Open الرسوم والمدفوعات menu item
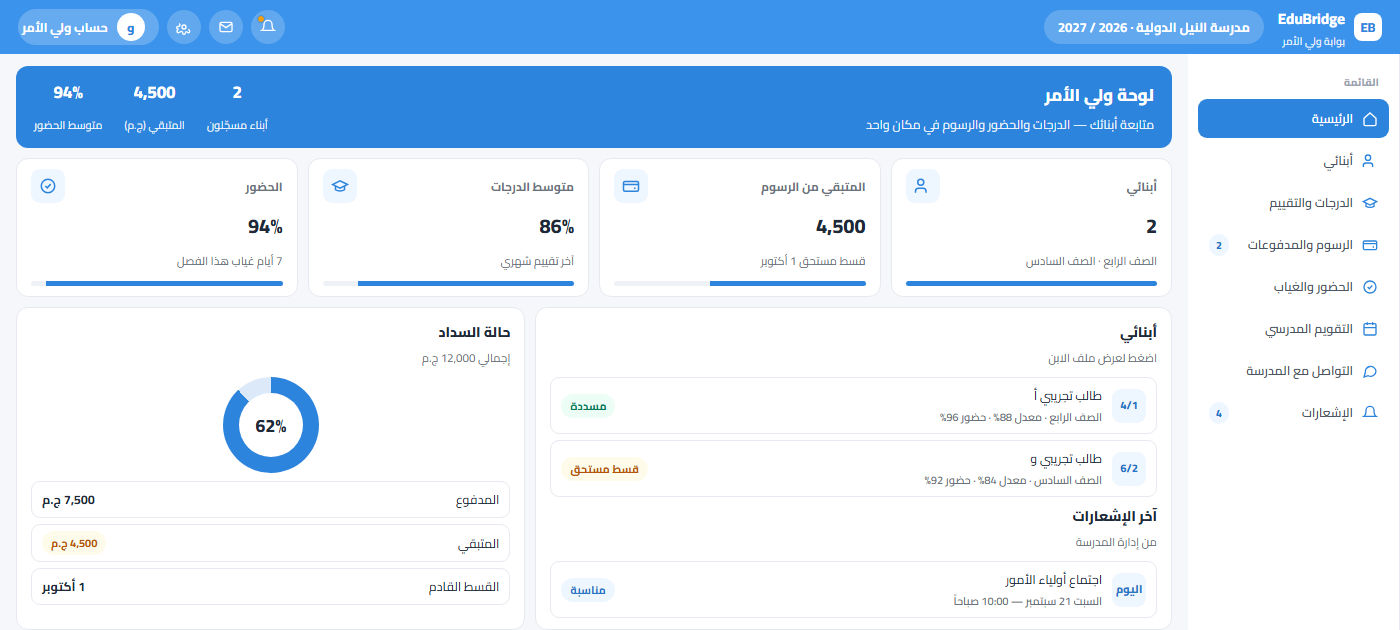This screenshot has height=630, width=1400. coord(1293,245)
